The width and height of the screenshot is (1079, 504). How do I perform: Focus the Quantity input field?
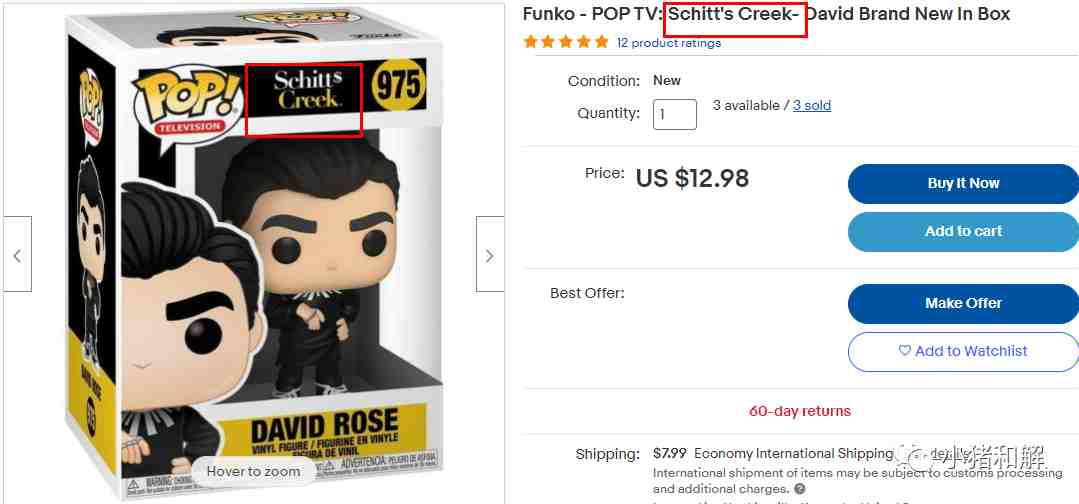coord(675,113)
